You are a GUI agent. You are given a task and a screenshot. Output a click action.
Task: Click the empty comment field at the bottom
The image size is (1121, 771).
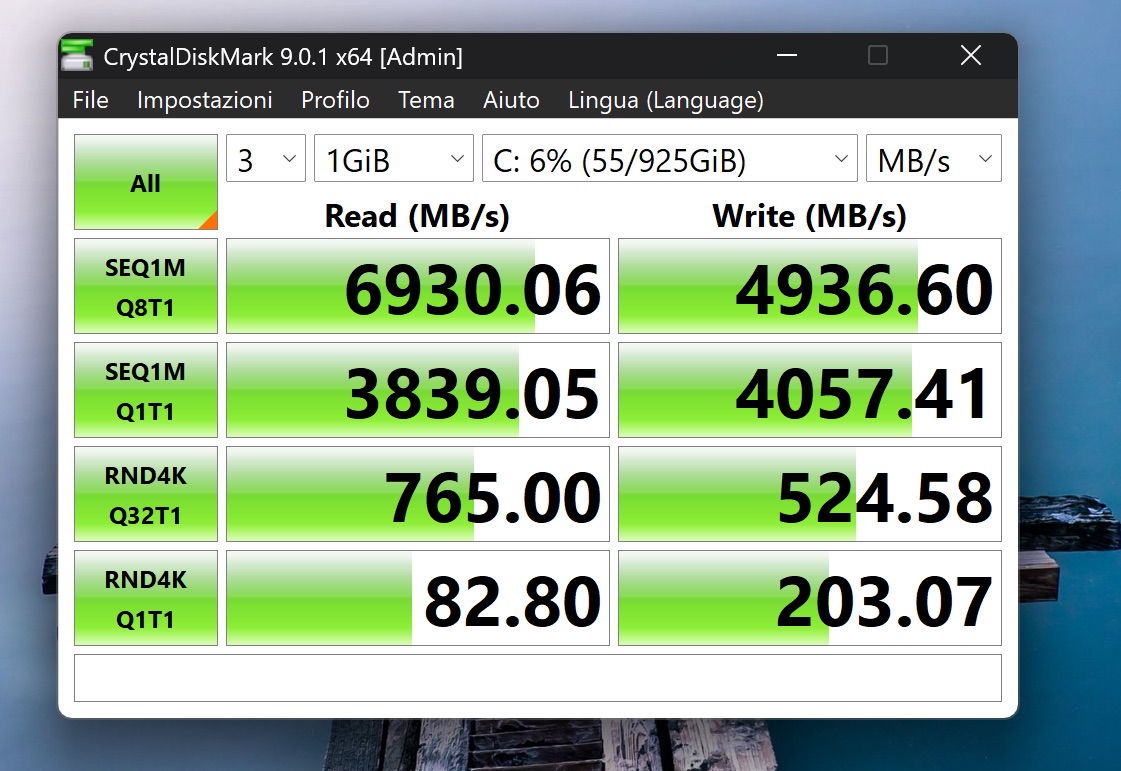click(538, 678)
